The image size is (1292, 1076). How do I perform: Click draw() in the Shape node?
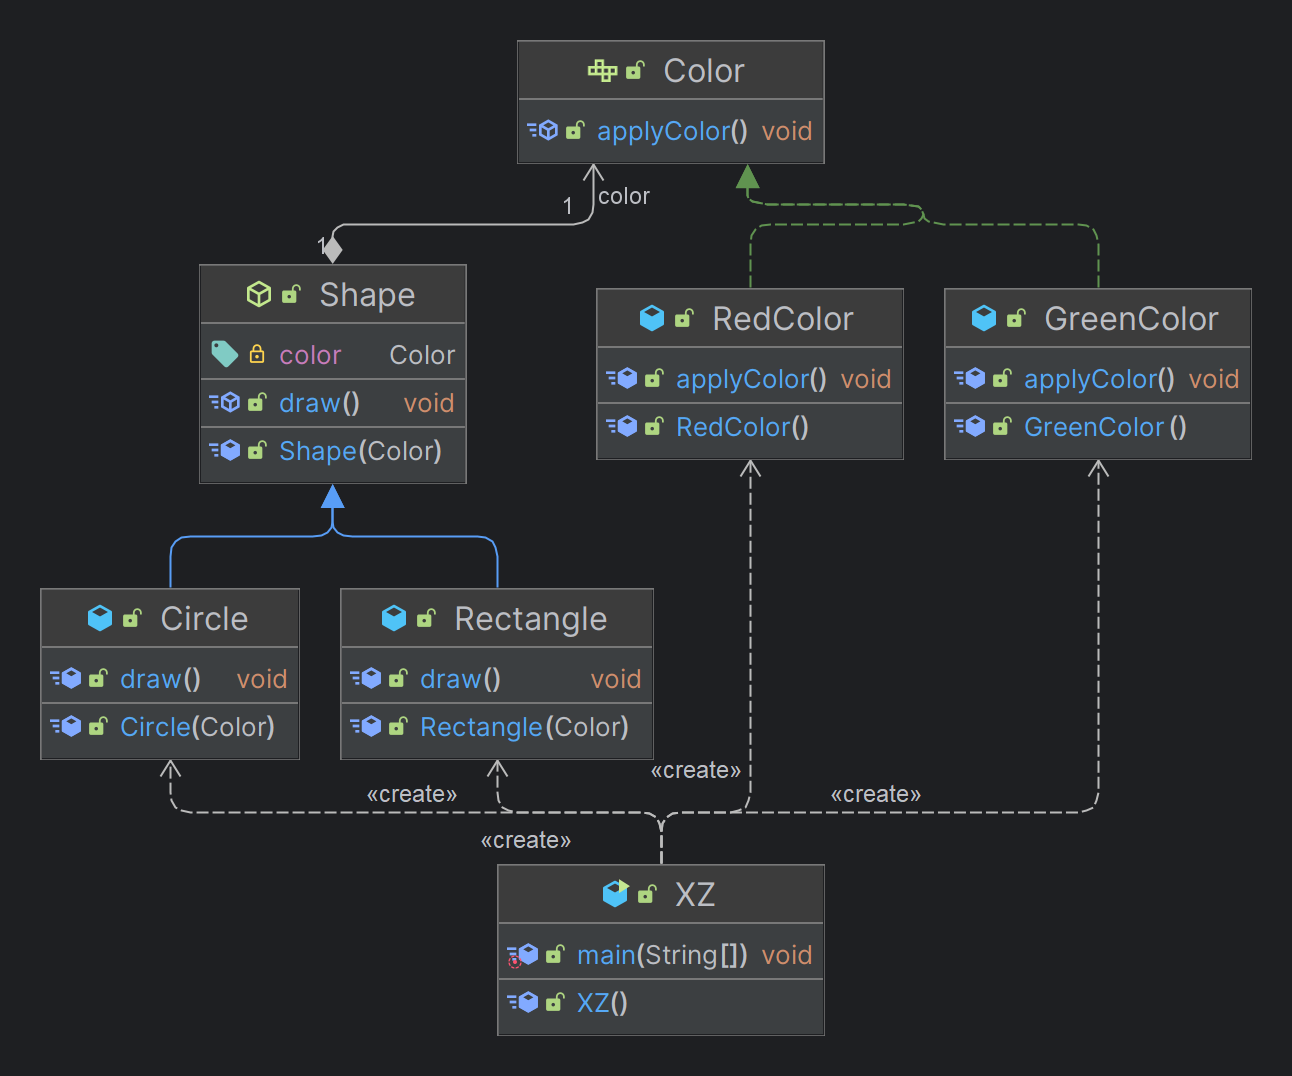319,403
